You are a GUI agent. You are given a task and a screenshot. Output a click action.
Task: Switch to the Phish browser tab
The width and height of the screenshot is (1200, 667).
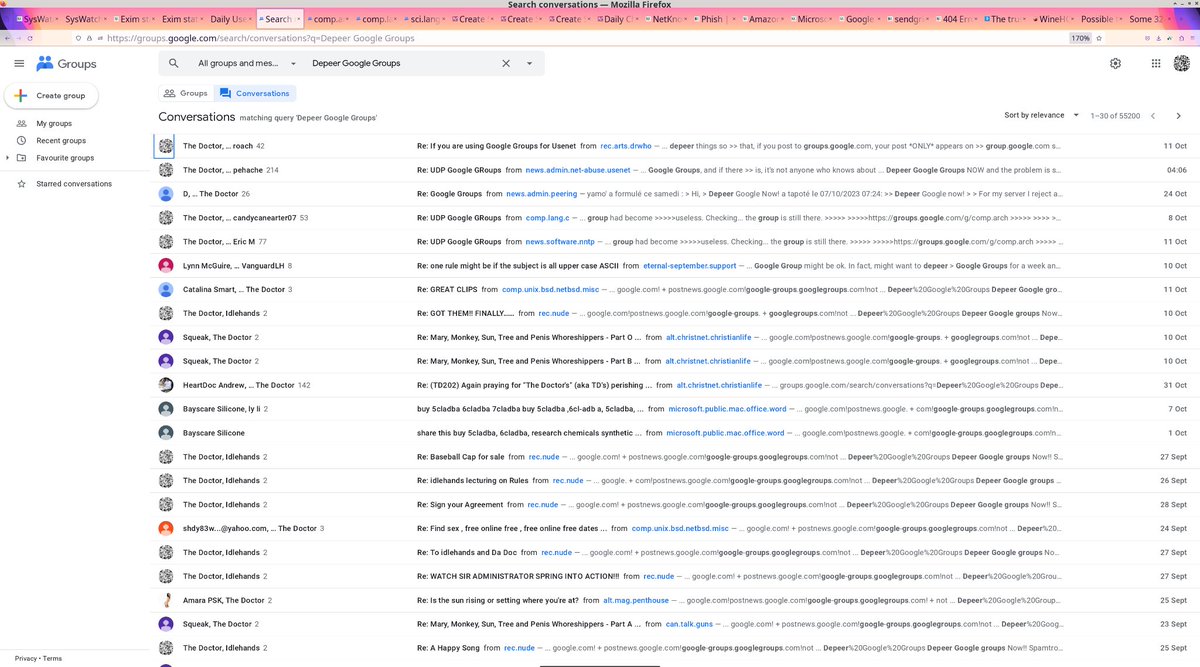(716, 19)
